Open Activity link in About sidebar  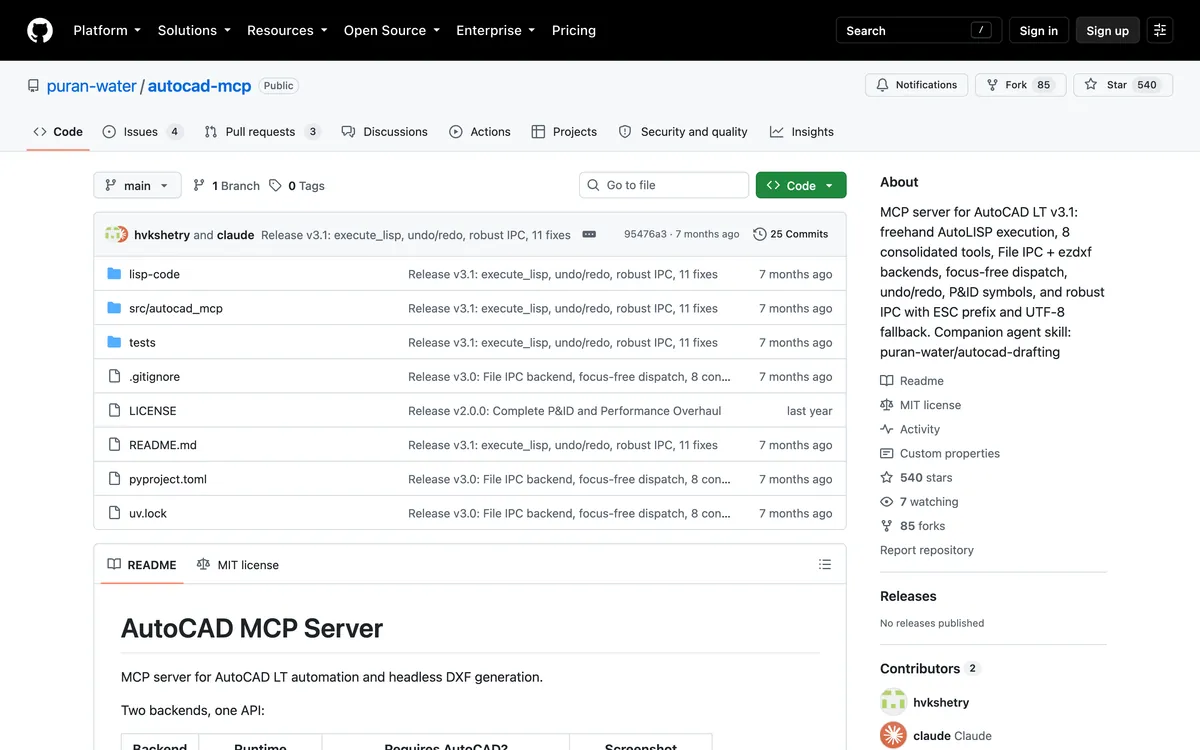pyautogui.click(x=910, y=429)
